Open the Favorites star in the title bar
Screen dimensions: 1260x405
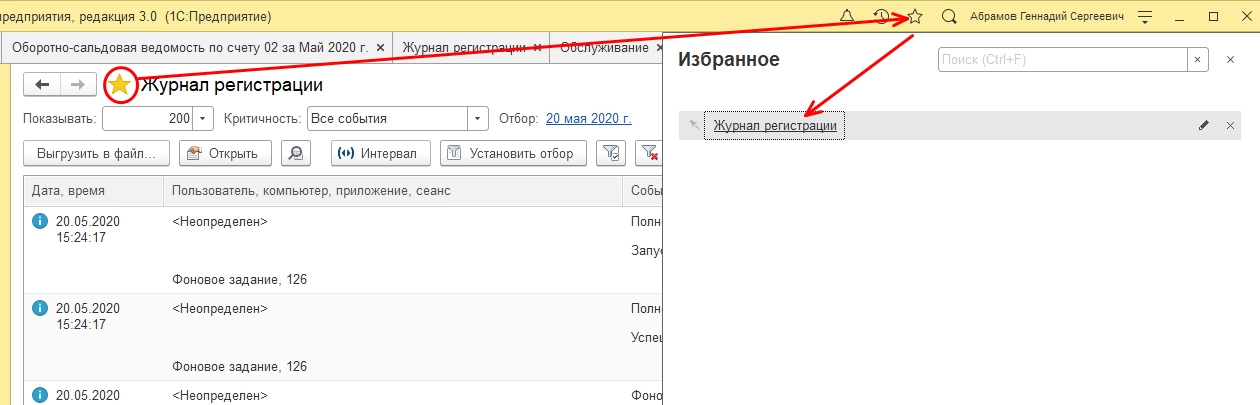(915, 17)
